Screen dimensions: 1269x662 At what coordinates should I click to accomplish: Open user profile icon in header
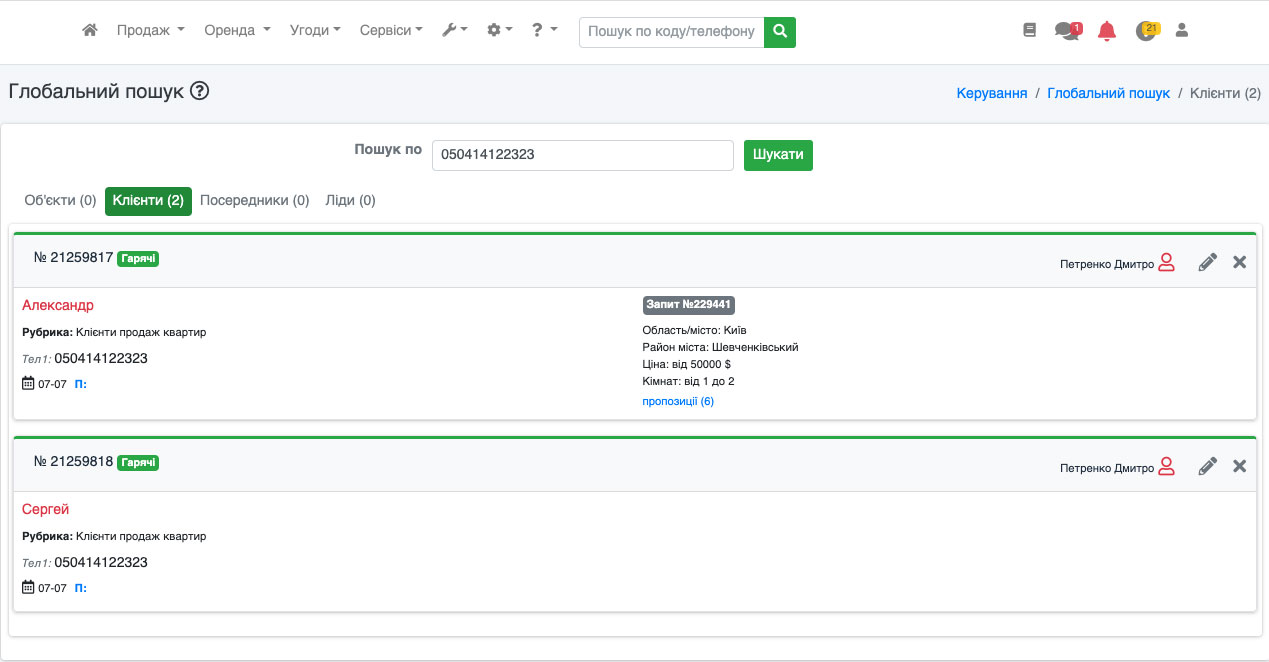click(x=1182, y=31)
